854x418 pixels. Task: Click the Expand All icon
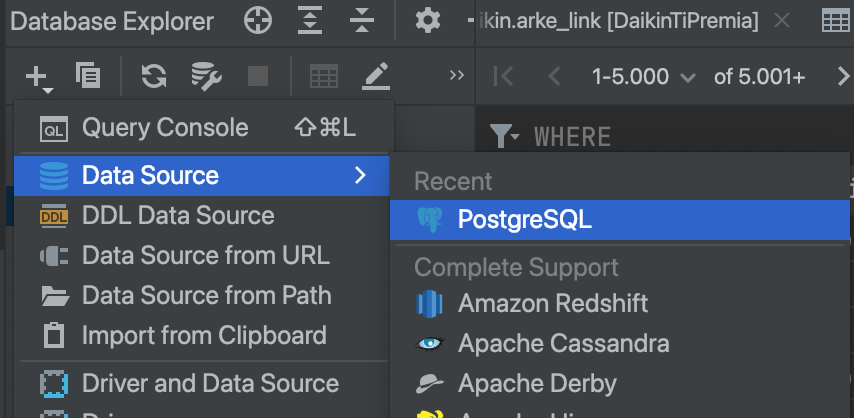[x=312, y=21]
